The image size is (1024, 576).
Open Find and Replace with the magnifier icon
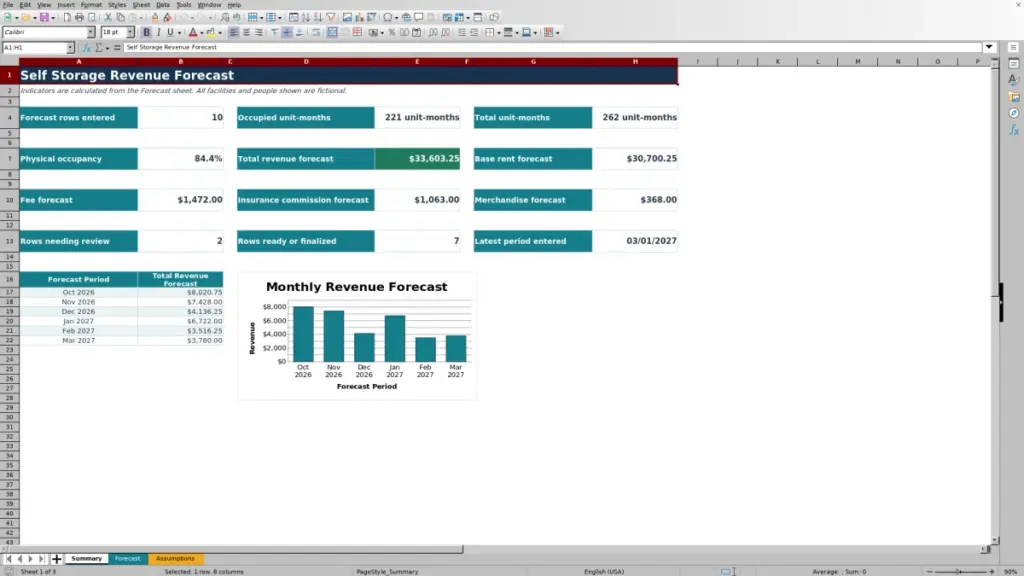(225, 17)
